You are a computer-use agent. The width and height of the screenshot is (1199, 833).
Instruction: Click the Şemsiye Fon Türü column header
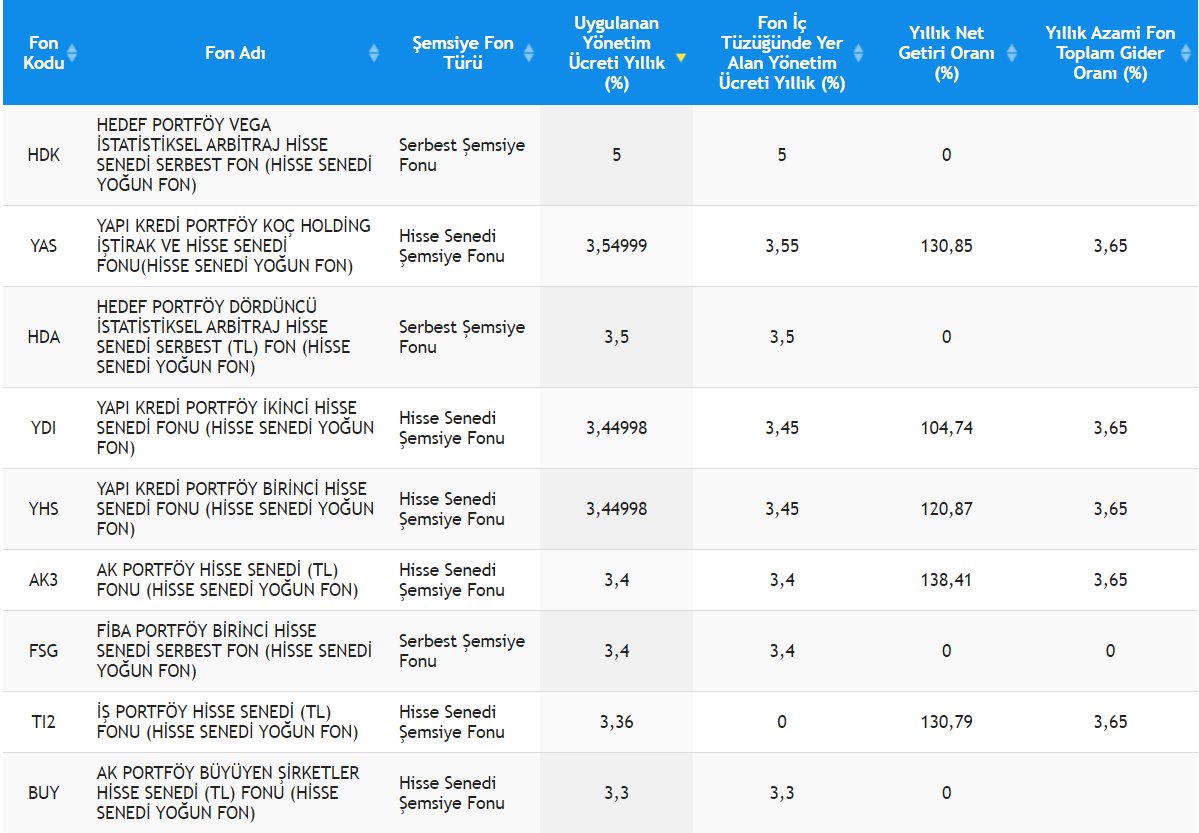[x=463, y=53]
